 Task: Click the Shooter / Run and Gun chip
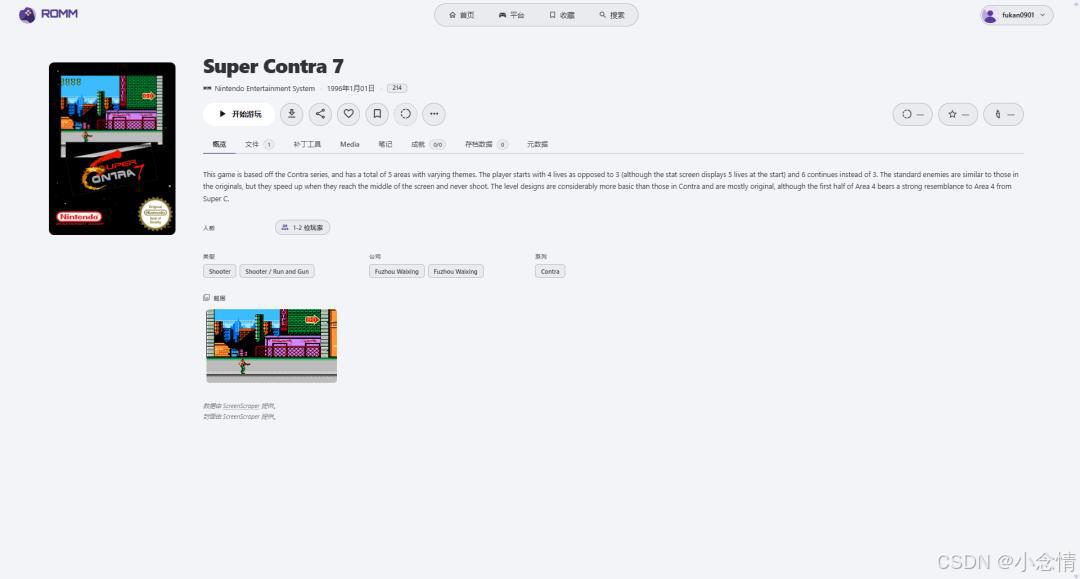pyautogui.click(x=277, y=271)
